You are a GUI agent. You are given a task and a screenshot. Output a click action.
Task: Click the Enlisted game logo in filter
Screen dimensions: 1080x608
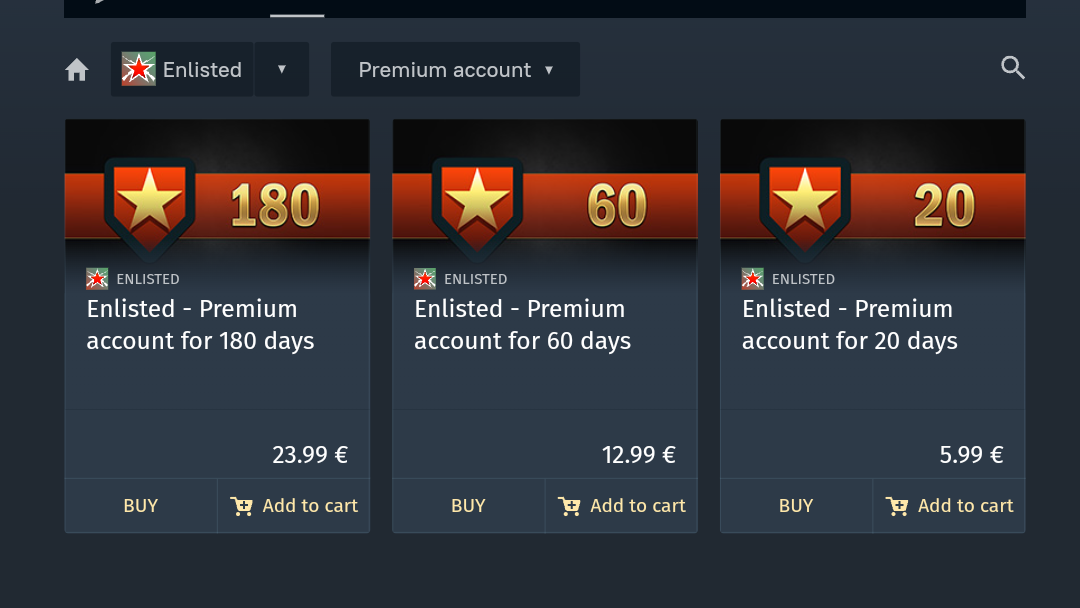pos(139,69)
